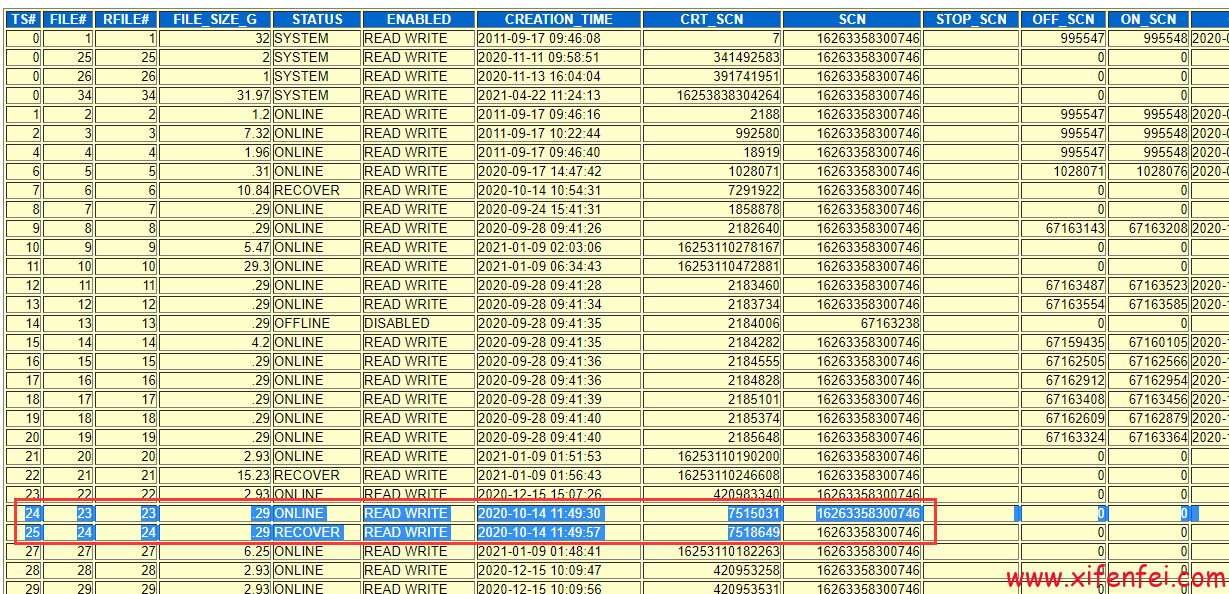Screen dimensions: 1229x594
Task: Click CRT_SCN value 341492583
Action: tap(746, 57)
